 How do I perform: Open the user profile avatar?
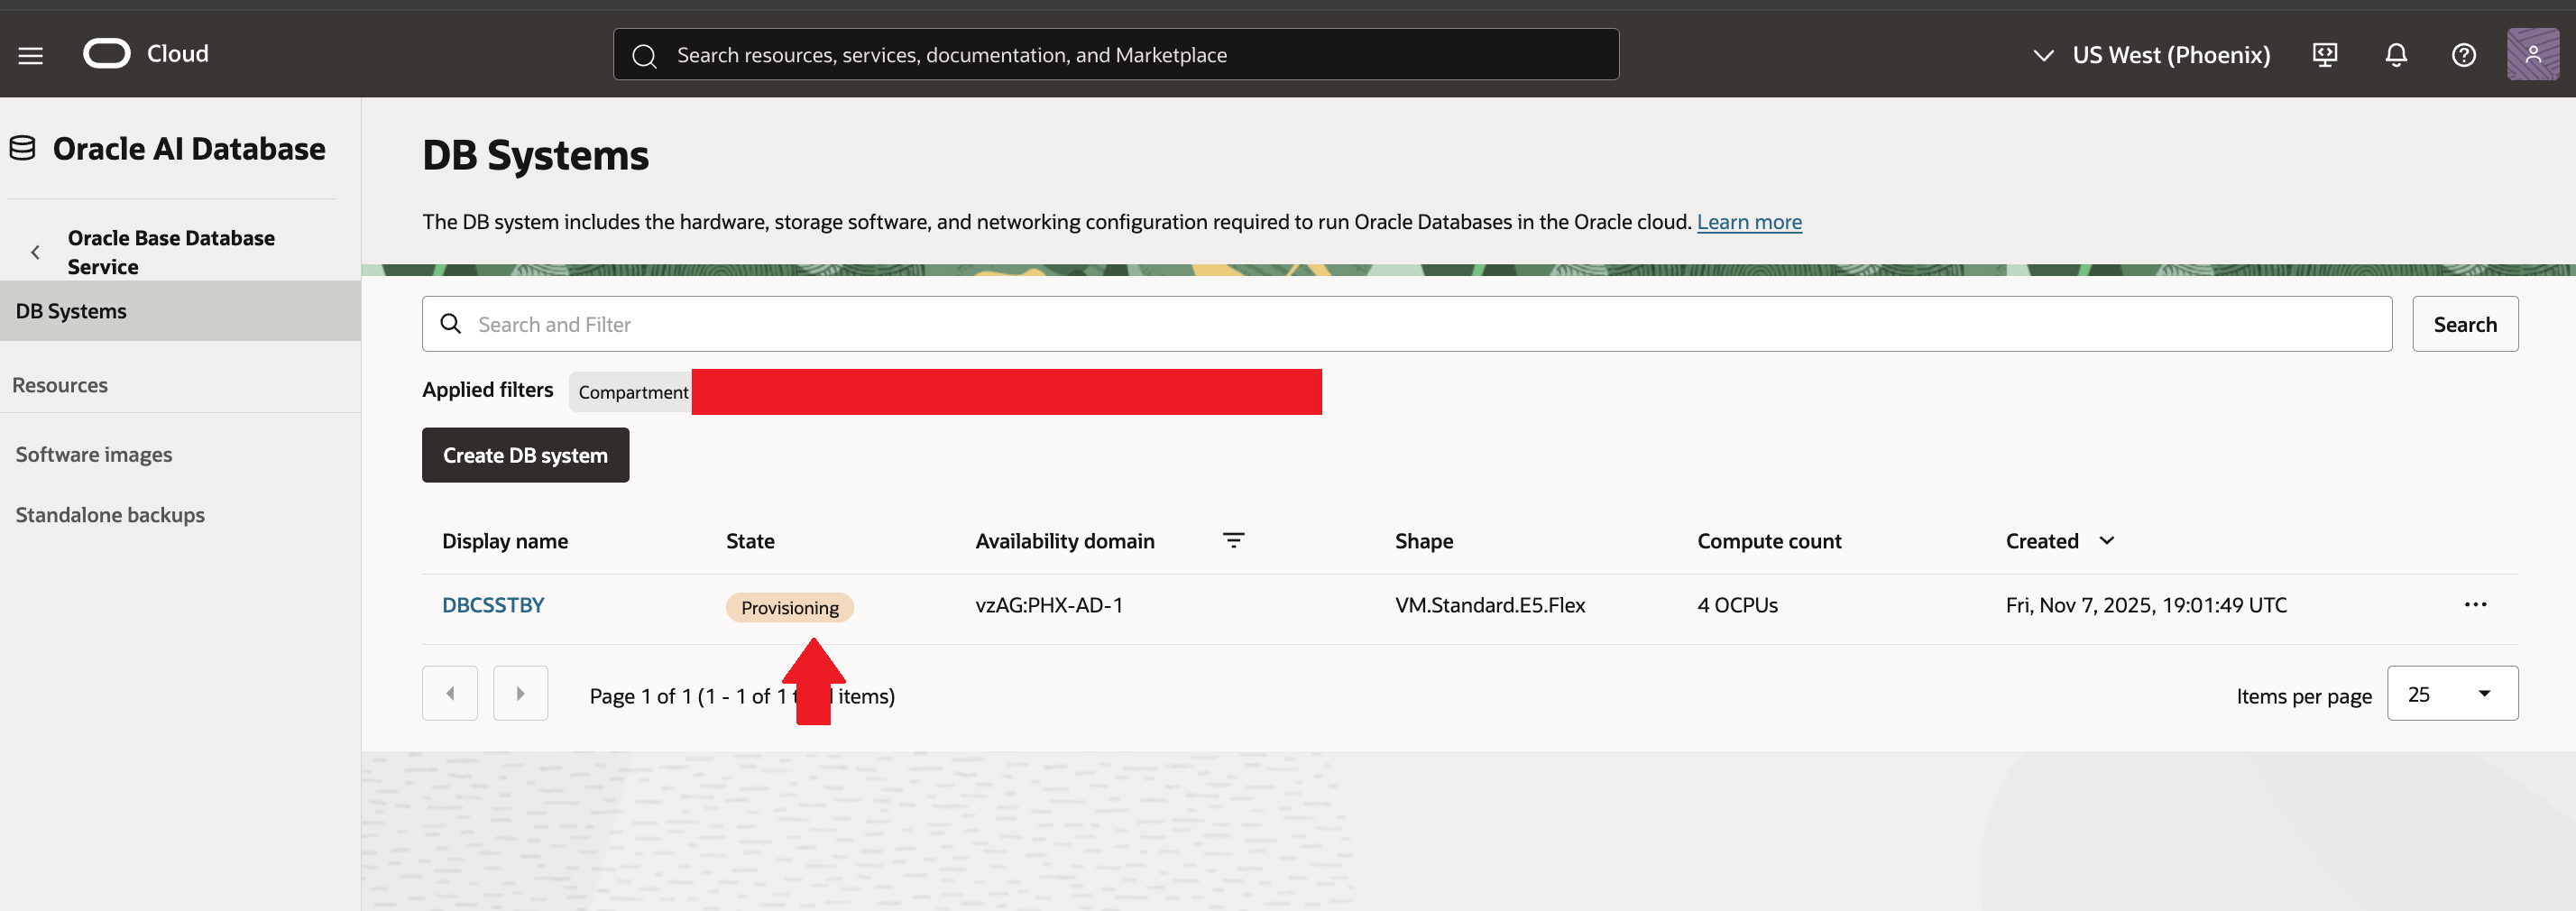[x=2532, y=55]
